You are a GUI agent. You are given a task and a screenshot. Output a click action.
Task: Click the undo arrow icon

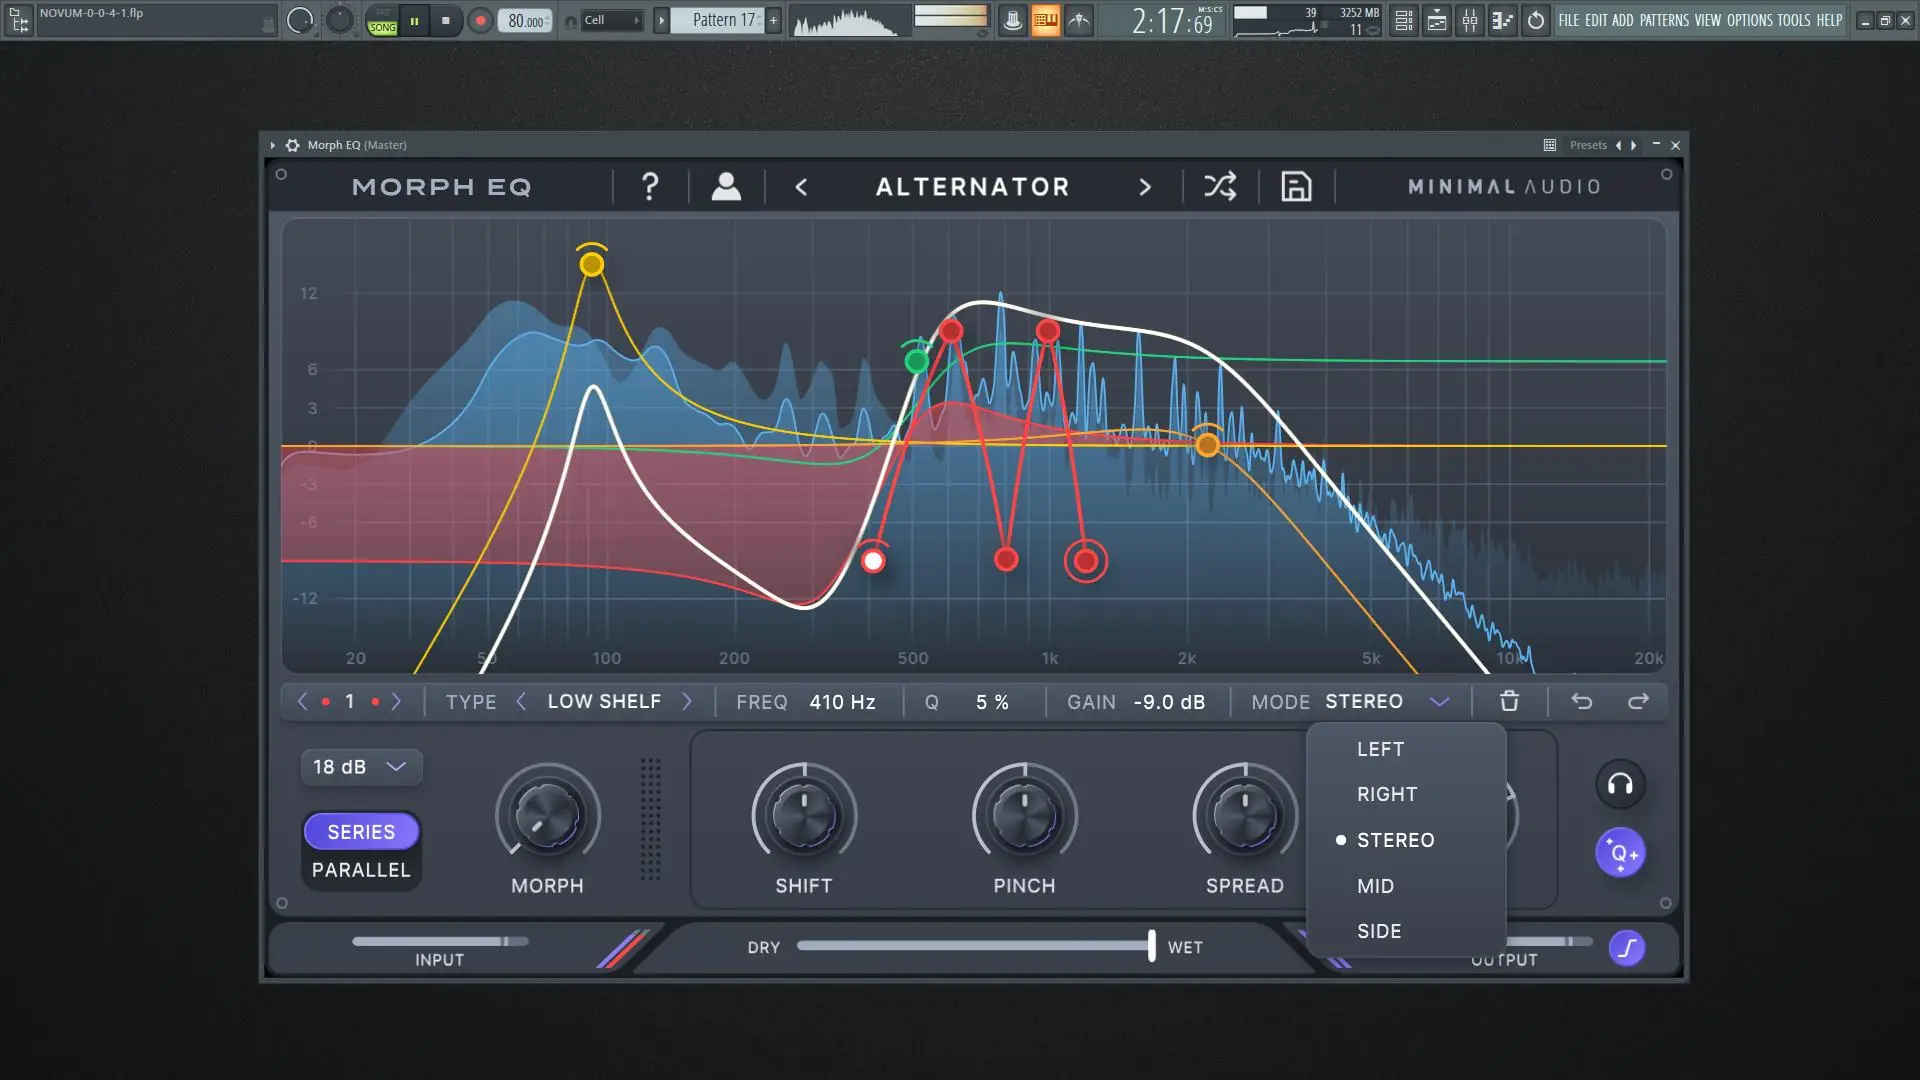pos(1582,702)
